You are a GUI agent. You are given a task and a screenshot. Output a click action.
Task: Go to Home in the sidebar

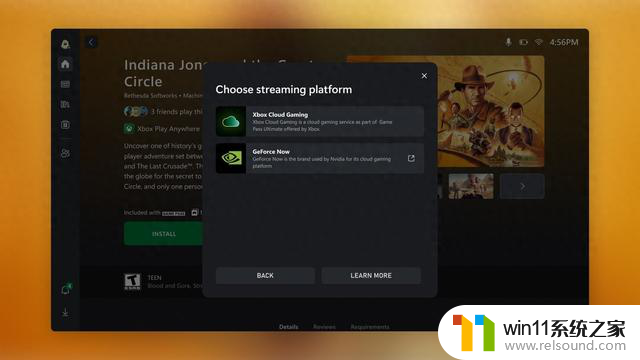(x=65, y=64)
